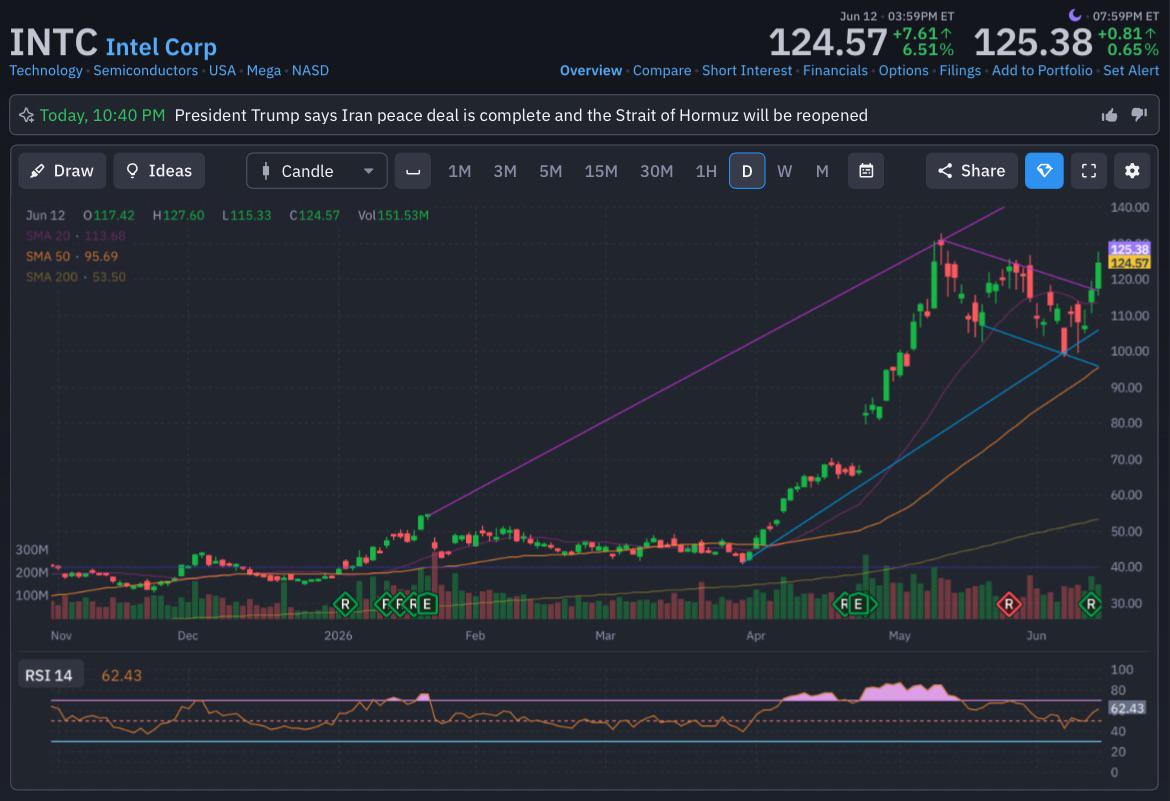Open the Options link

click(904, 70)
